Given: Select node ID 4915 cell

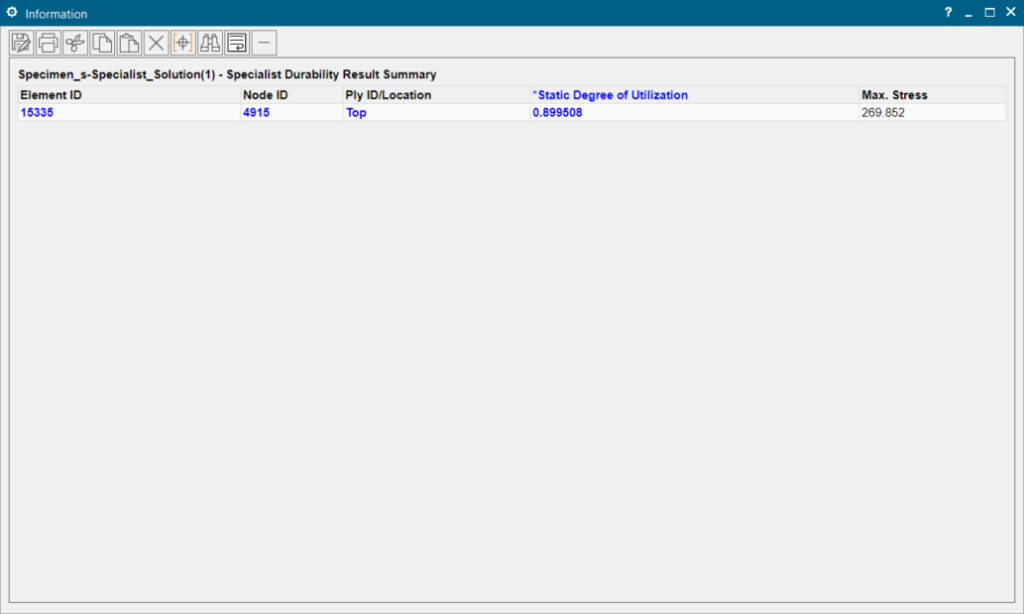Looking at the screenshot, I should [x=256, y=113].
